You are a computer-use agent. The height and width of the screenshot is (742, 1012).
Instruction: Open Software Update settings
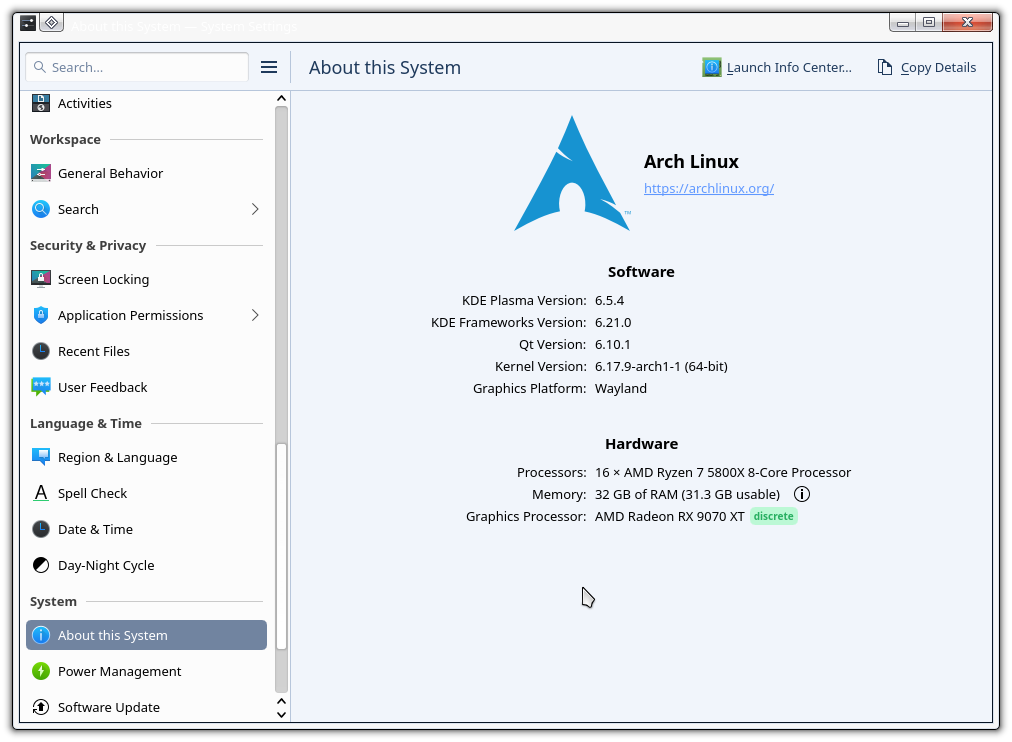tap(147, 707)
